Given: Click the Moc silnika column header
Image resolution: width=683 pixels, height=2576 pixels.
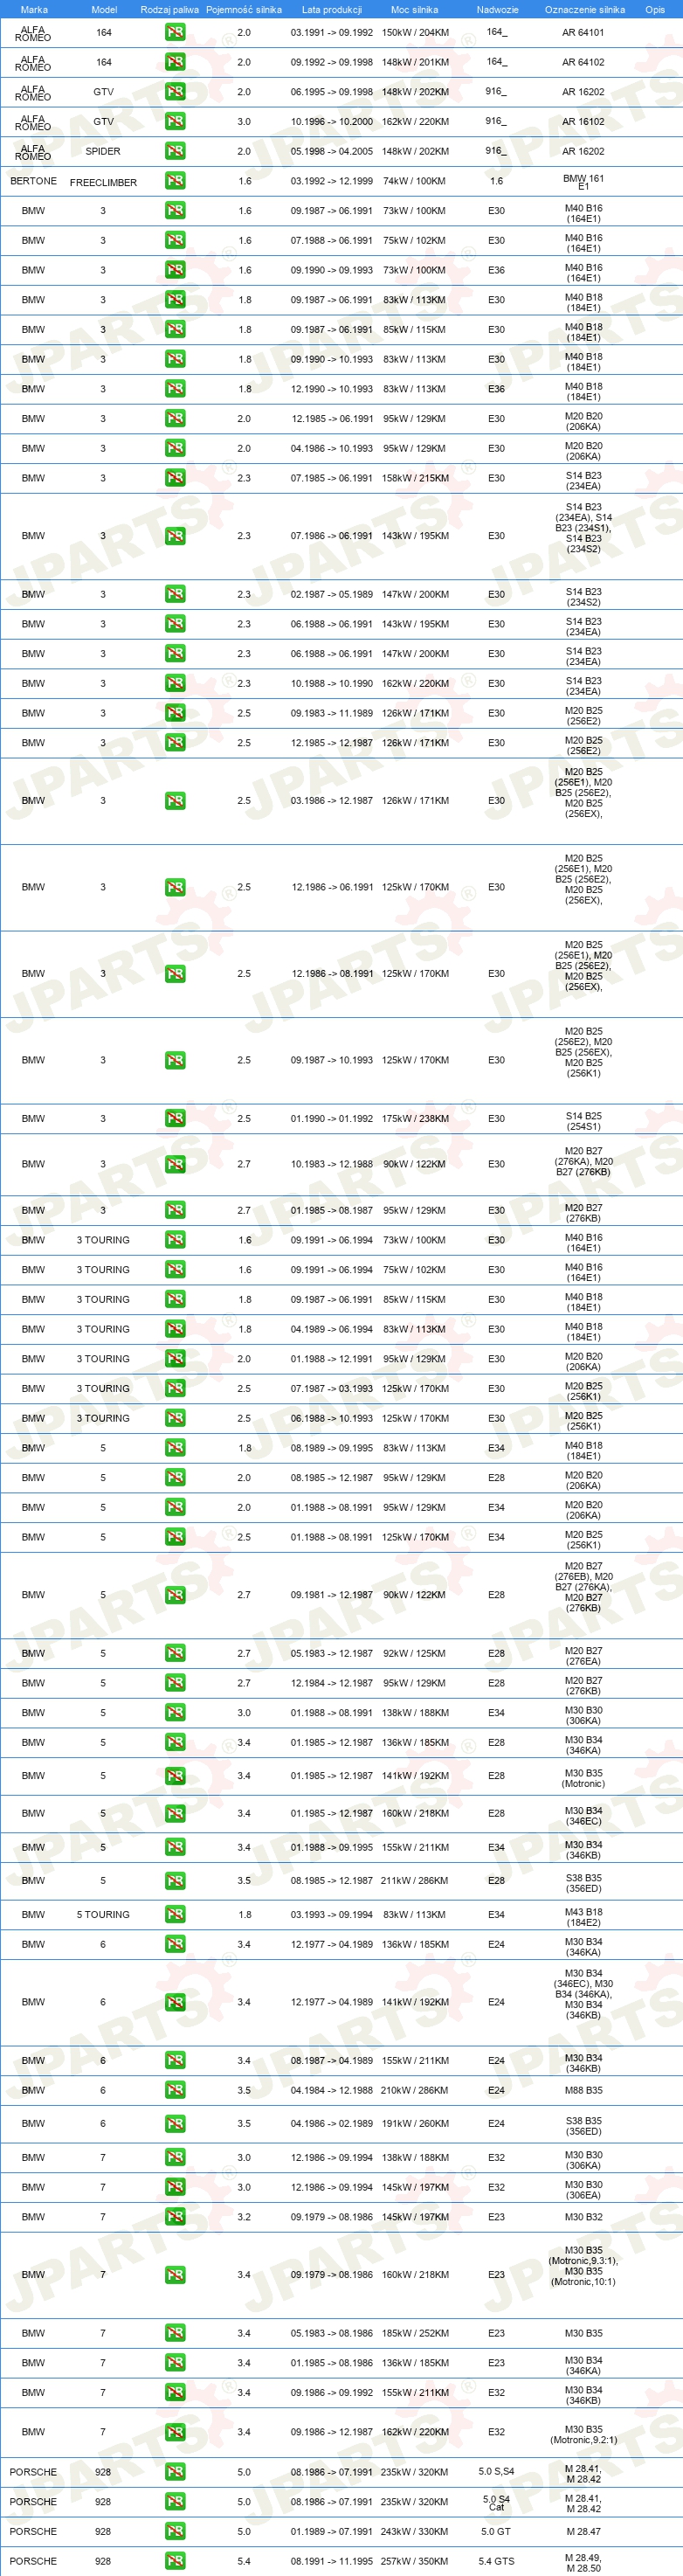Looking at the screenshot, I should (x=414, y=10).
